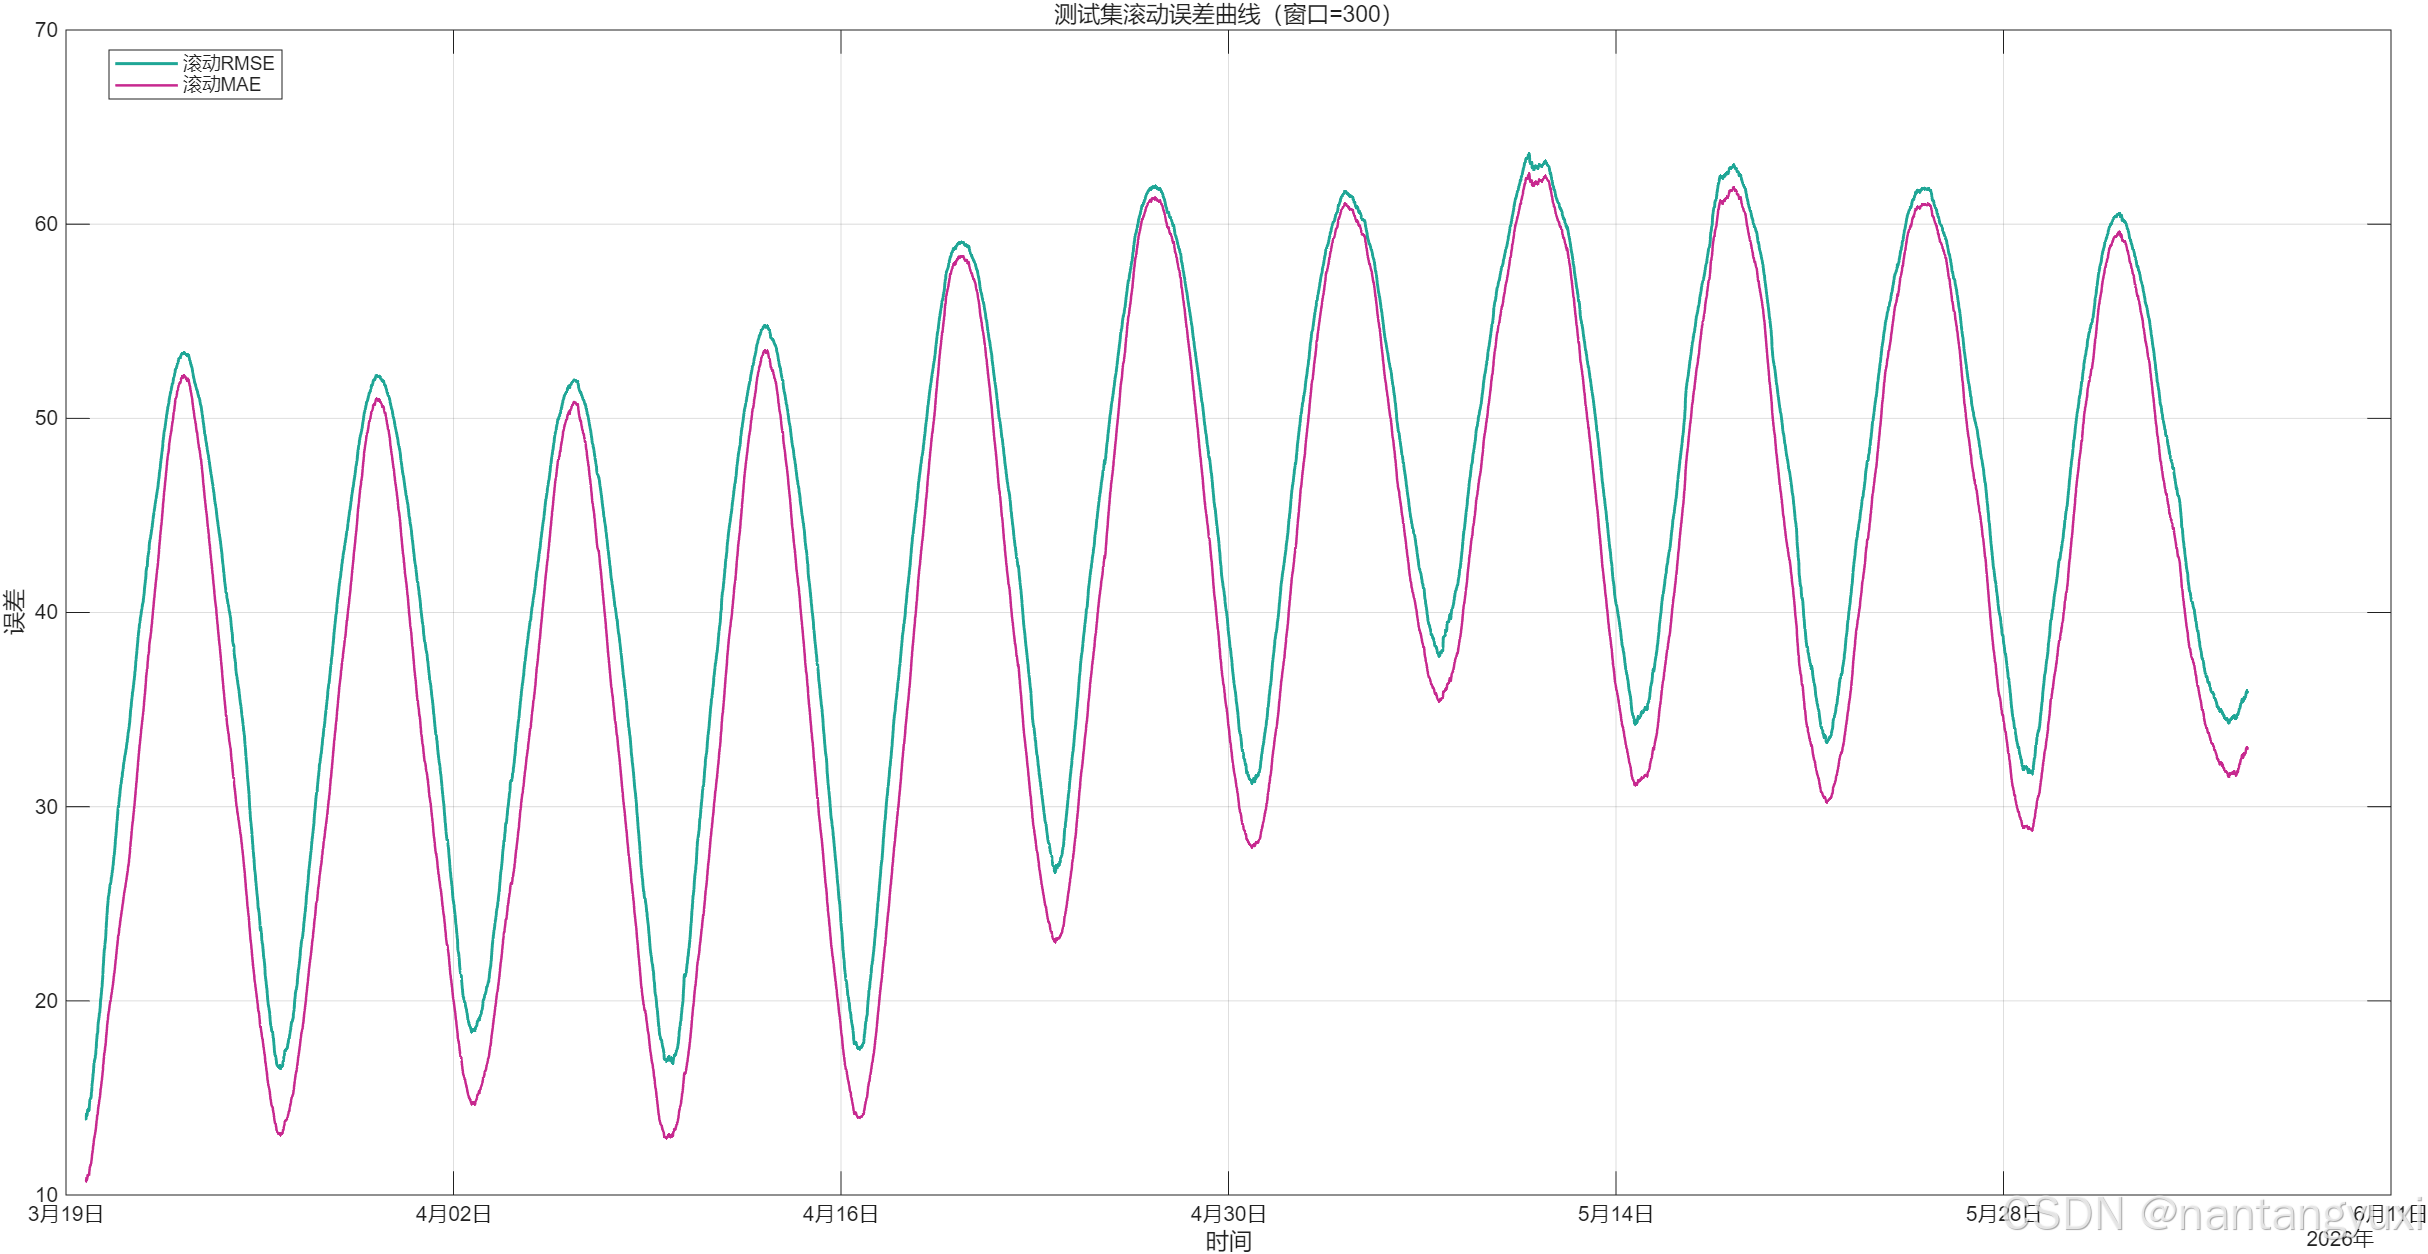2428x1254 pixels.
Task: Click the 10 y-axis tick label
Action: (46, 1194)
